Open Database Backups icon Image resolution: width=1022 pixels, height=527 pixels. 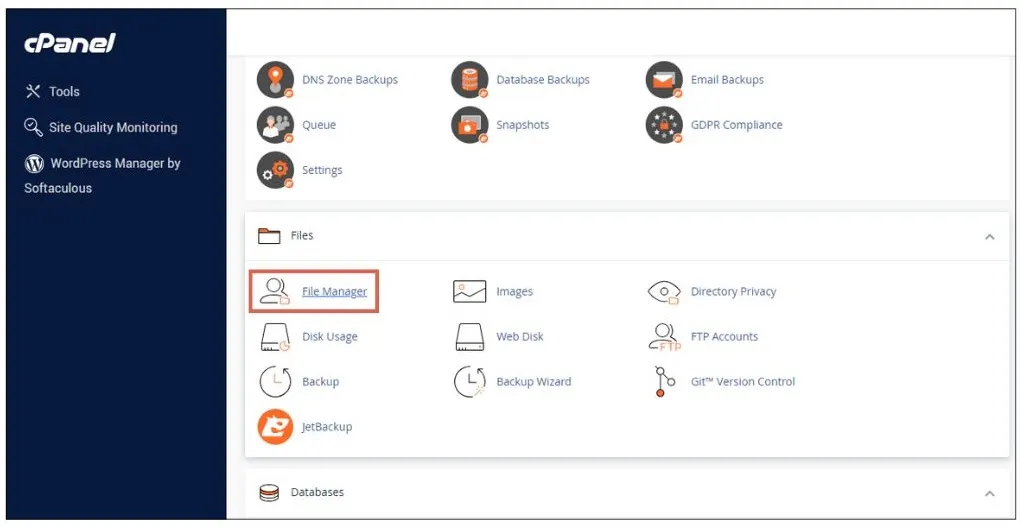(469, 80)
